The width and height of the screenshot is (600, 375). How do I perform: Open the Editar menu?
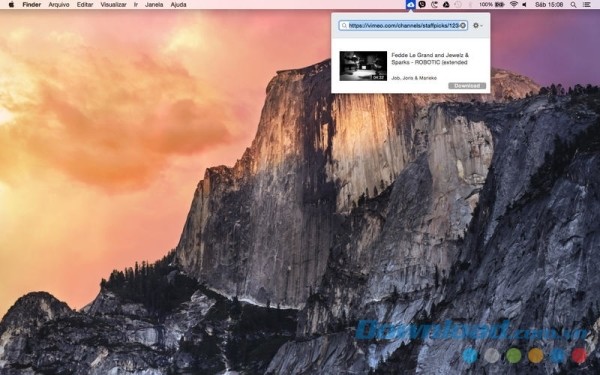(85, 5)
